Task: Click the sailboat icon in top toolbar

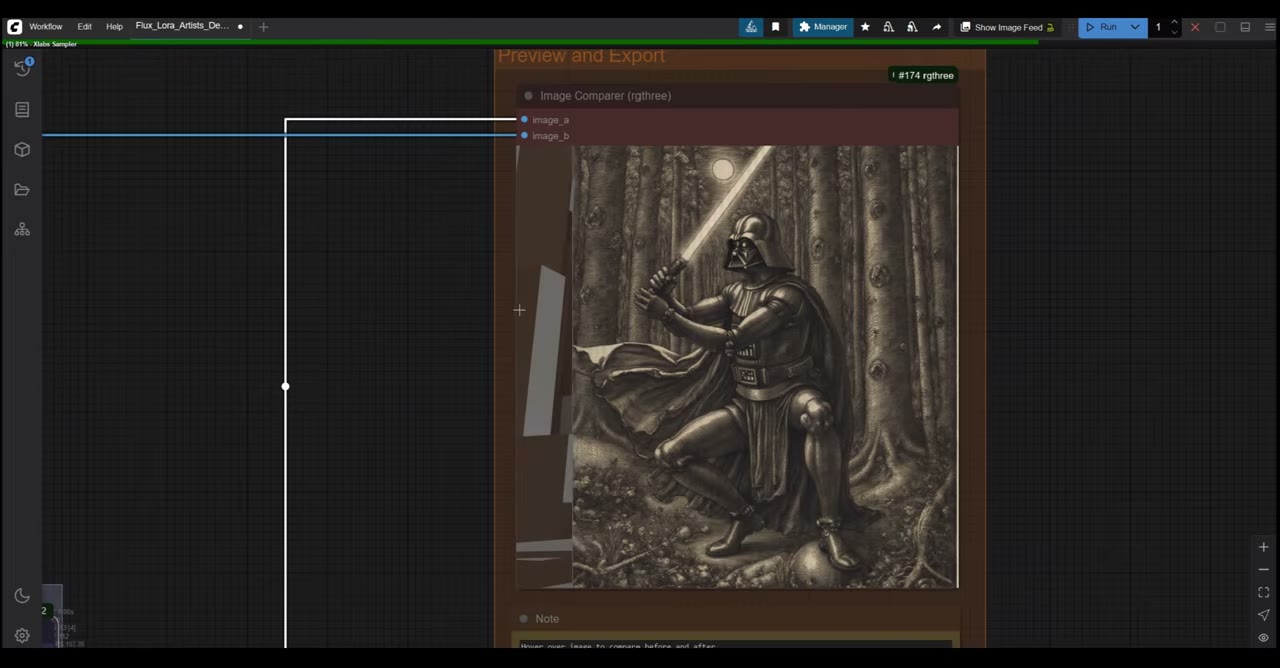Action: tap(751, 27)
